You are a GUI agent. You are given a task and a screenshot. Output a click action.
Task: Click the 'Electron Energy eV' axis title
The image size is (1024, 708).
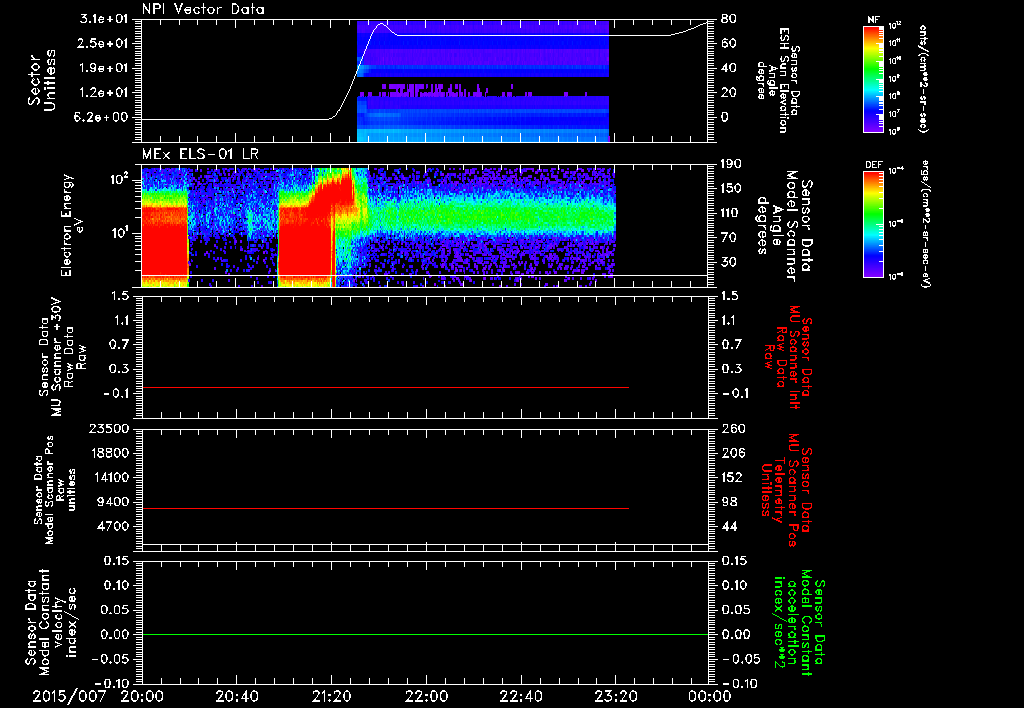click(72, 225)
